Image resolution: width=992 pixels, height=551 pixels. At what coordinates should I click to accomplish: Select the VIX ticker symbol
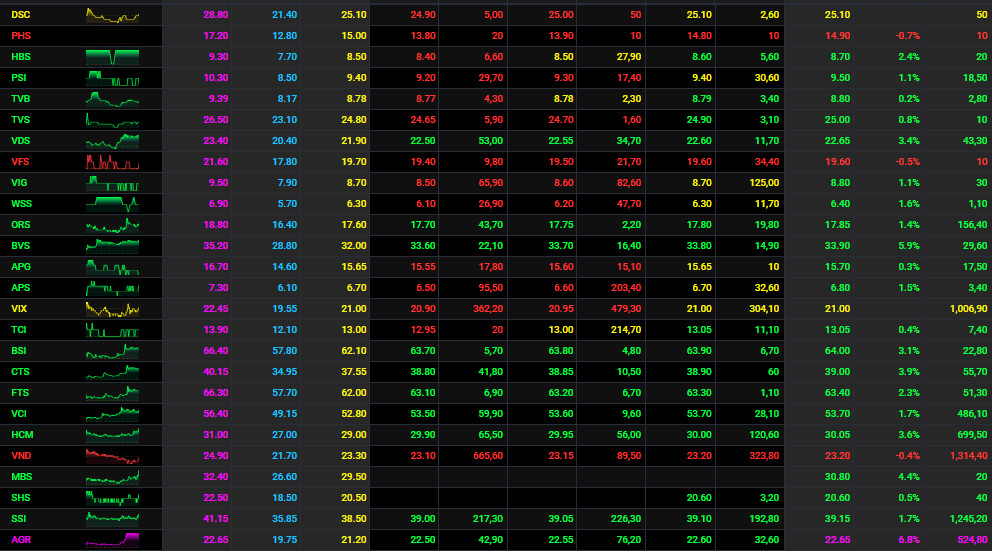[19, 309]
